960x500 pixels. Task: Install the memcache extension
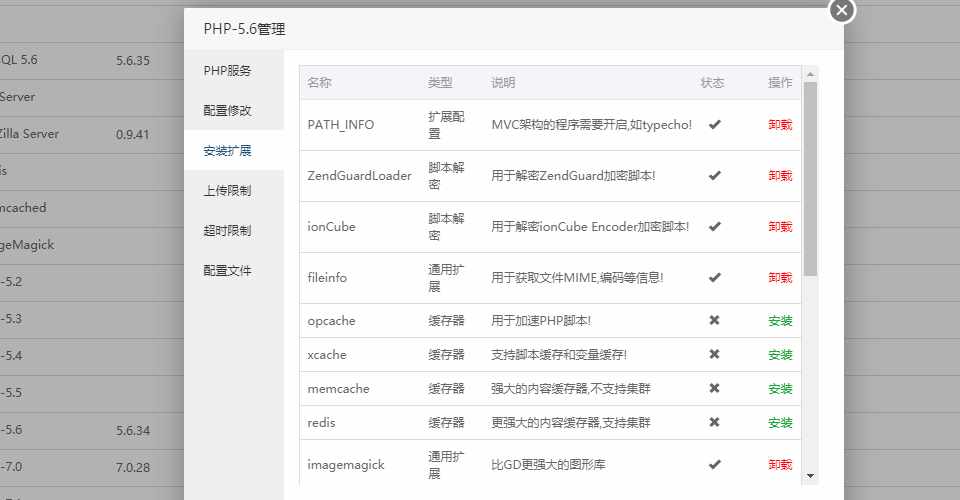780,389
